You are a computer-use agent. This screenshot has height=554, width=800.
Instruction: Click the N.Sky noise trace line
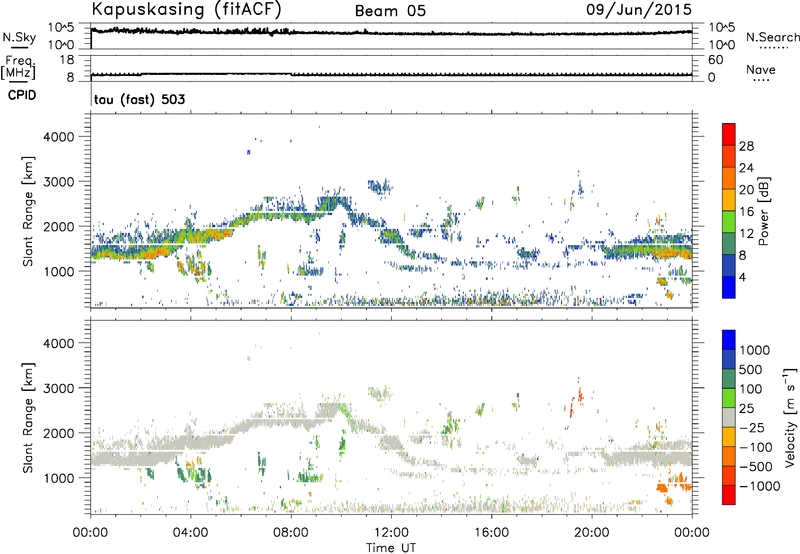click(391, 32)
